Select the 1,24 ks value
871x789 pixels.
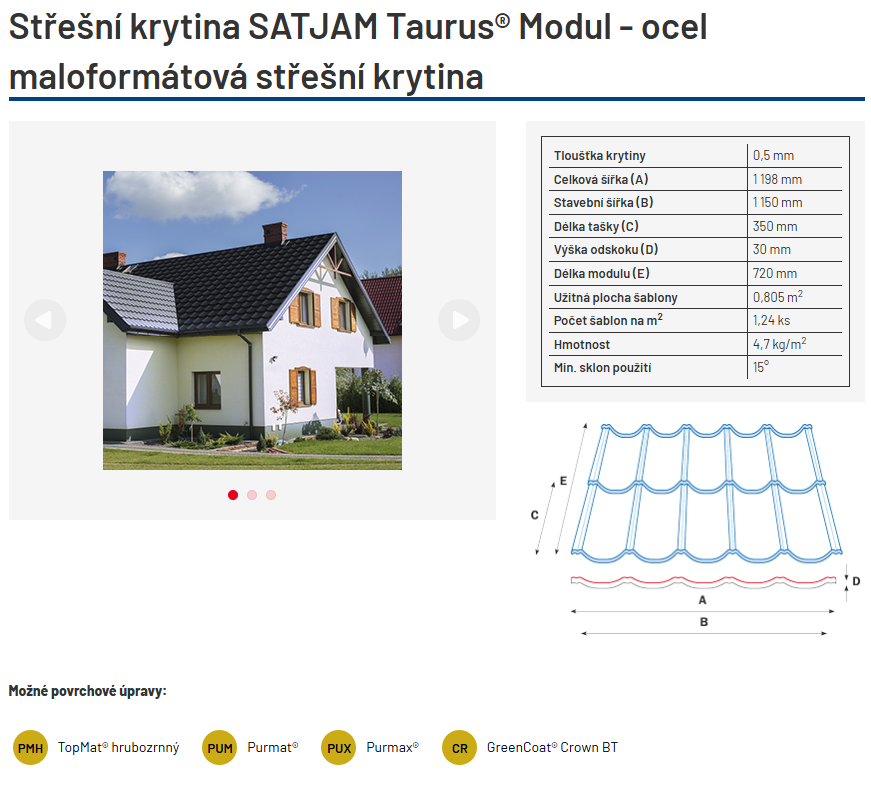pos(771,321)
